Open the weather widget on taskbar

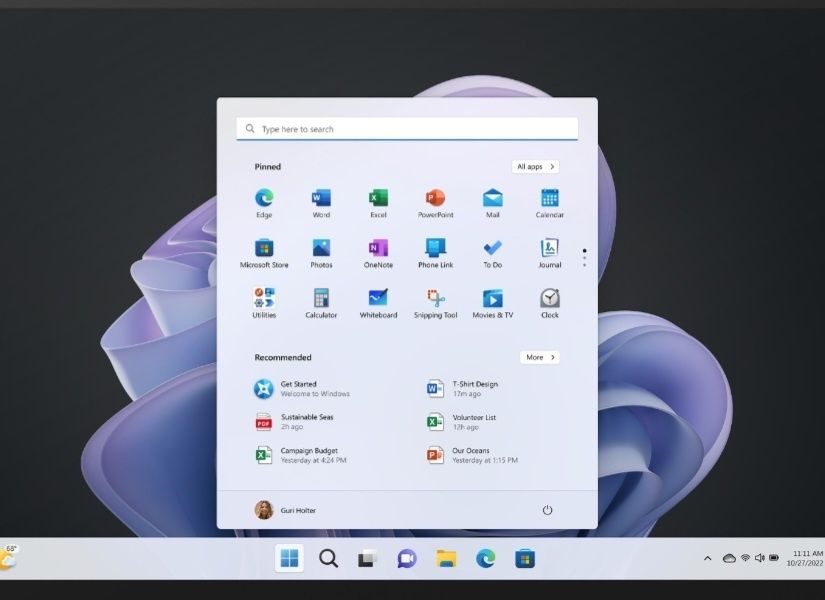pos(9,558)
